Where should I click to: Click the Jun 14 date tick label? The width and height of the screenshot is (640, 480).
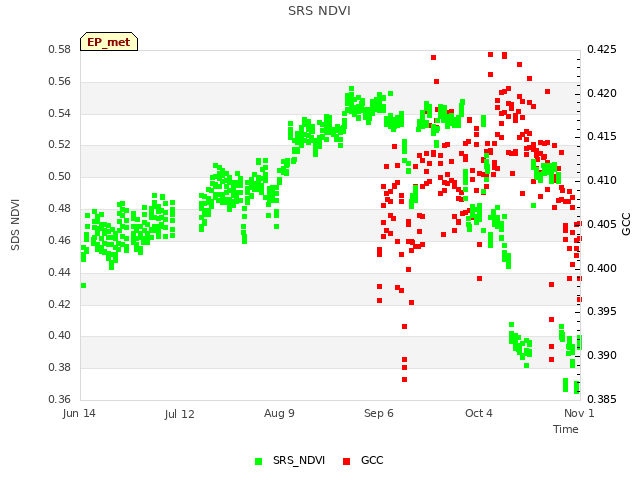point(79,413)
